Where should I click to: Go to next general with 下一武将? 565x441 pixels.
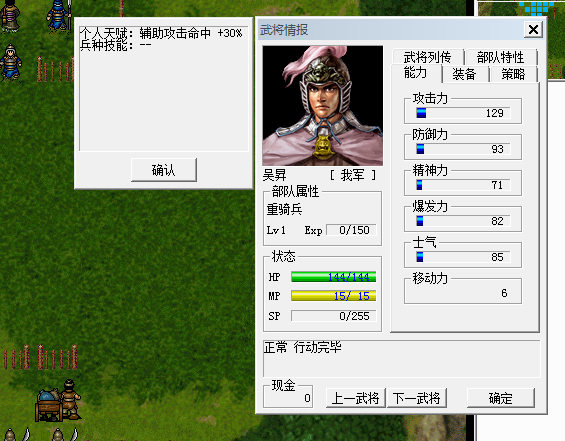(417, 398)
